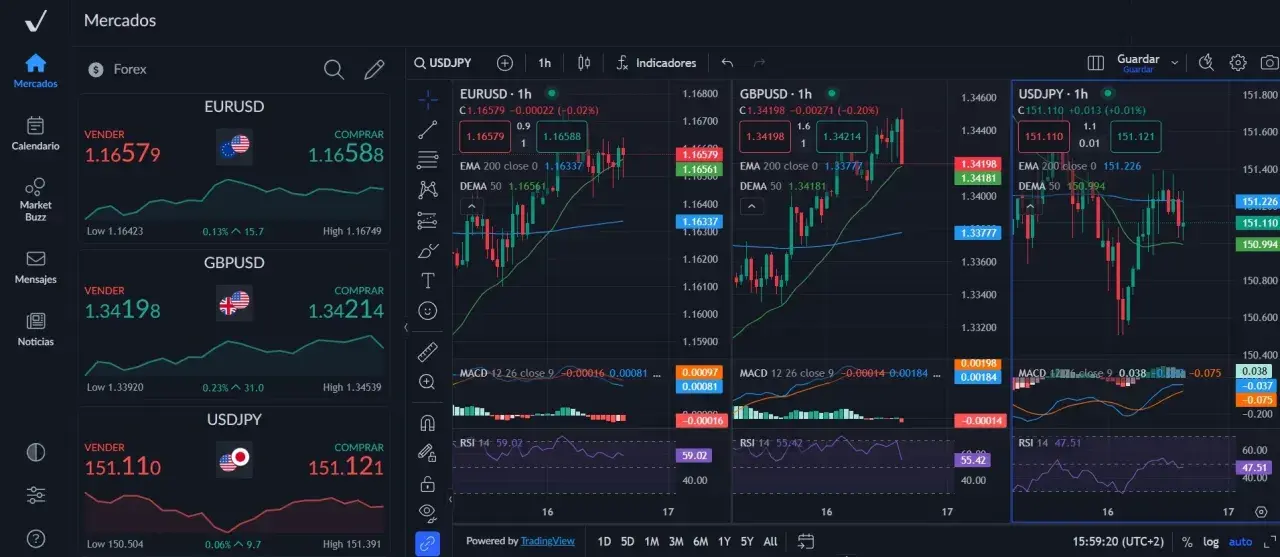Image resolution: width=1280 pixels, height=557 pixels.
Task: Click the redo arrow
Action: pos(759,63)
